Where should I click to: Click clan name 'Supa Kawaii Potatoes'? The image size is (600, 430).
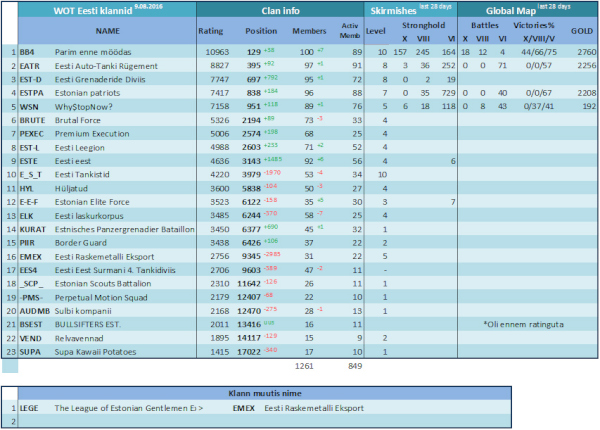click(95, 352)
